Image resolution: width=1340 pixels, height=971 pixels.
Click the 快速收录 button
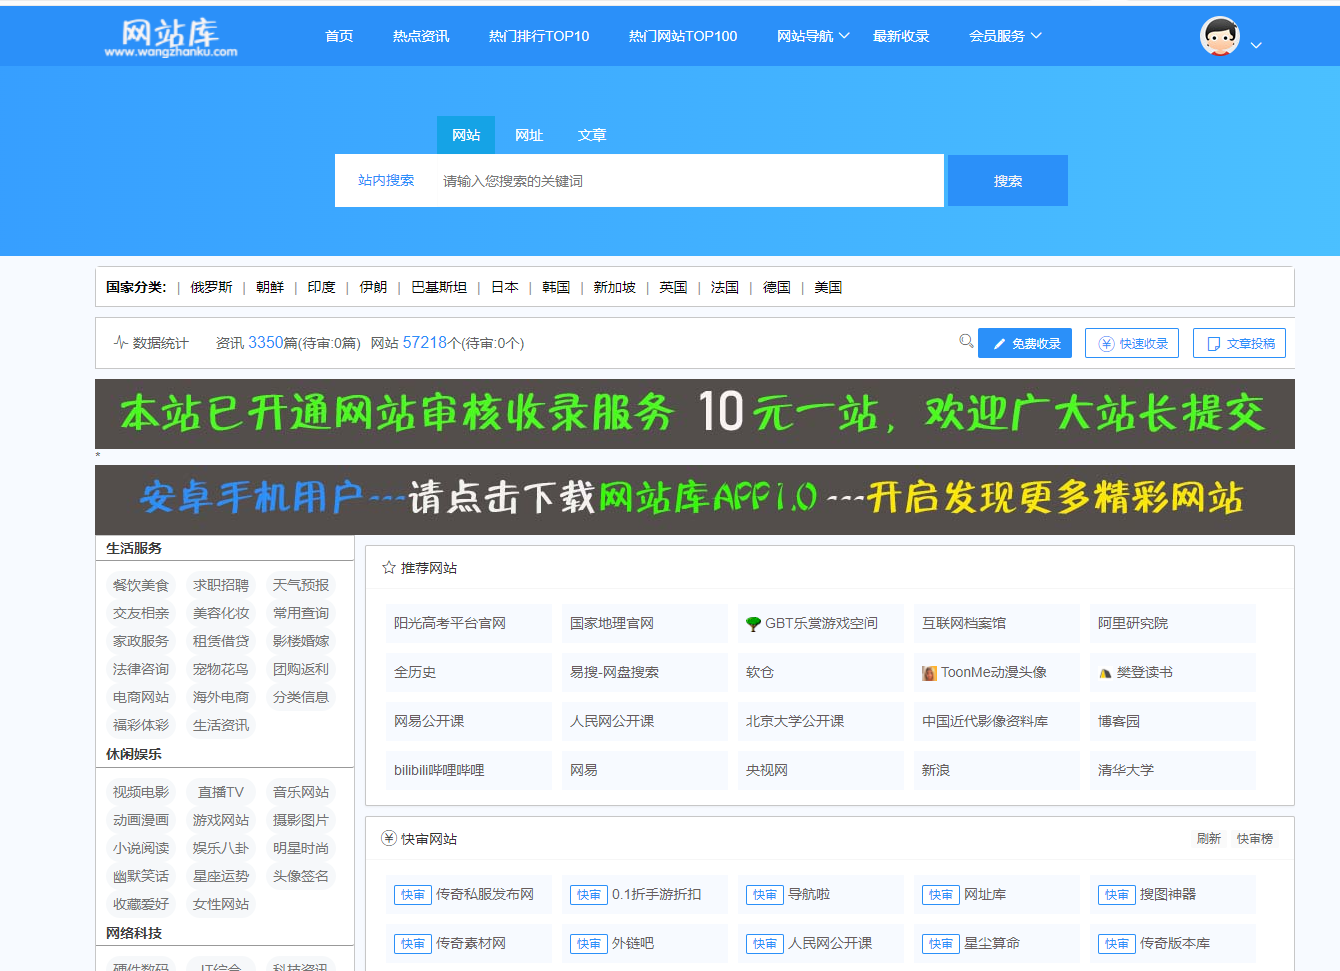(x=1132, y=343)
